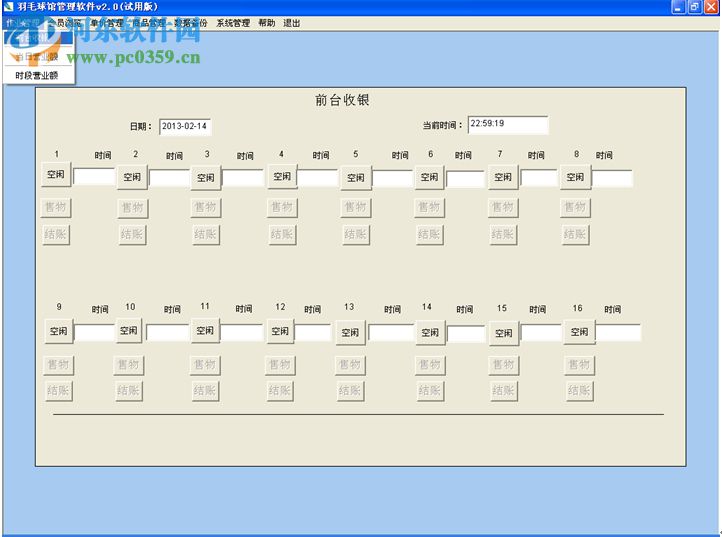
Task: Open the 系统管理 menu
Action: 233,23
